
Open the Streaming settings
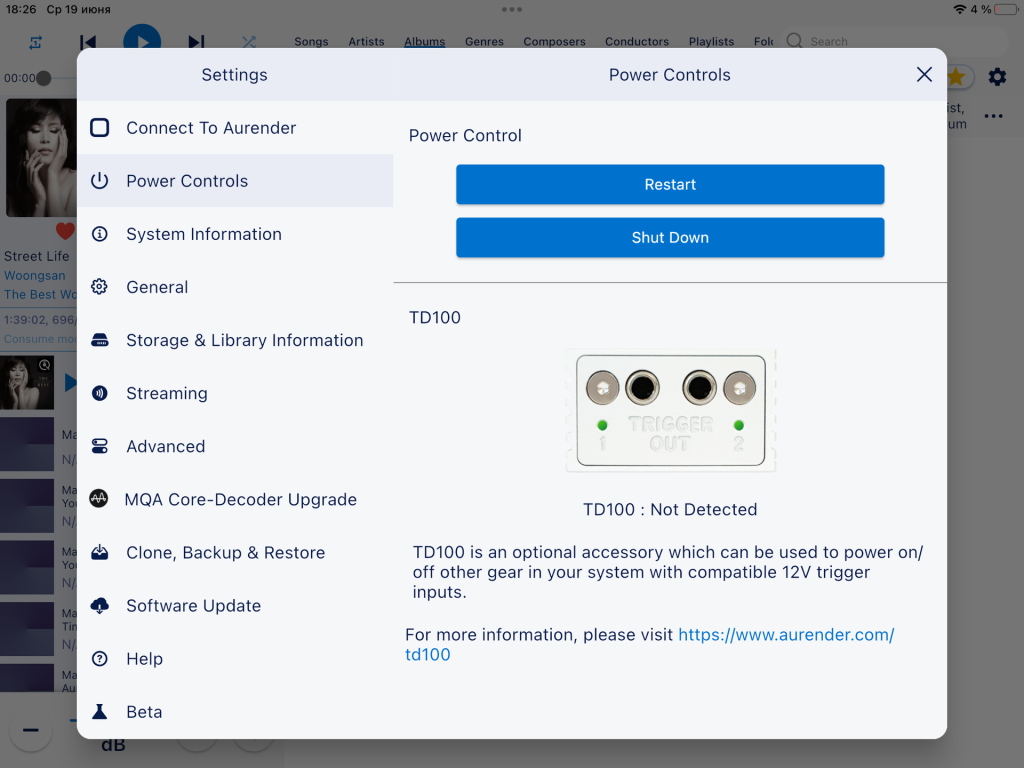click(235, 393)
